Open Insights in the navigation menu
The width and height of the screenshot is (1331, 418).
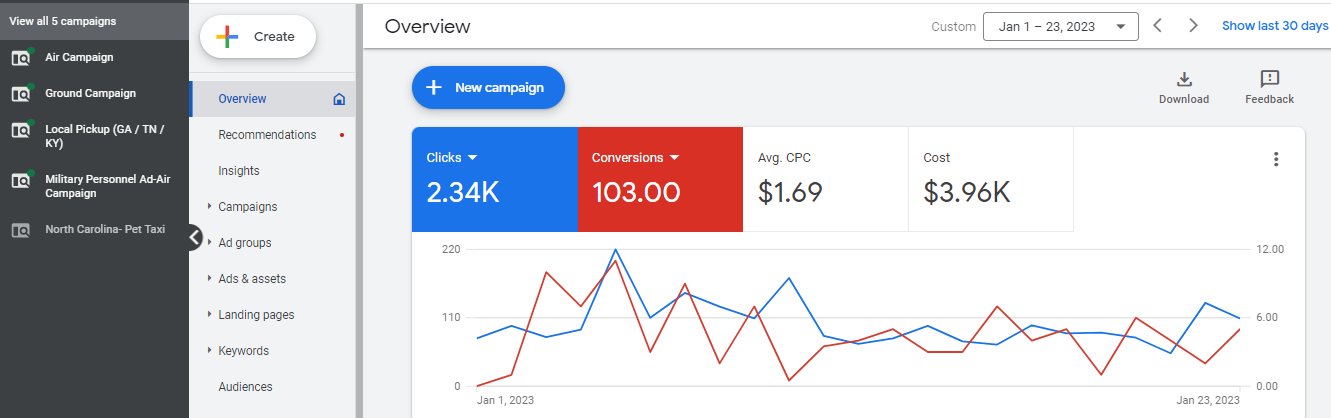pyautogui.click(x=239, y=171)
